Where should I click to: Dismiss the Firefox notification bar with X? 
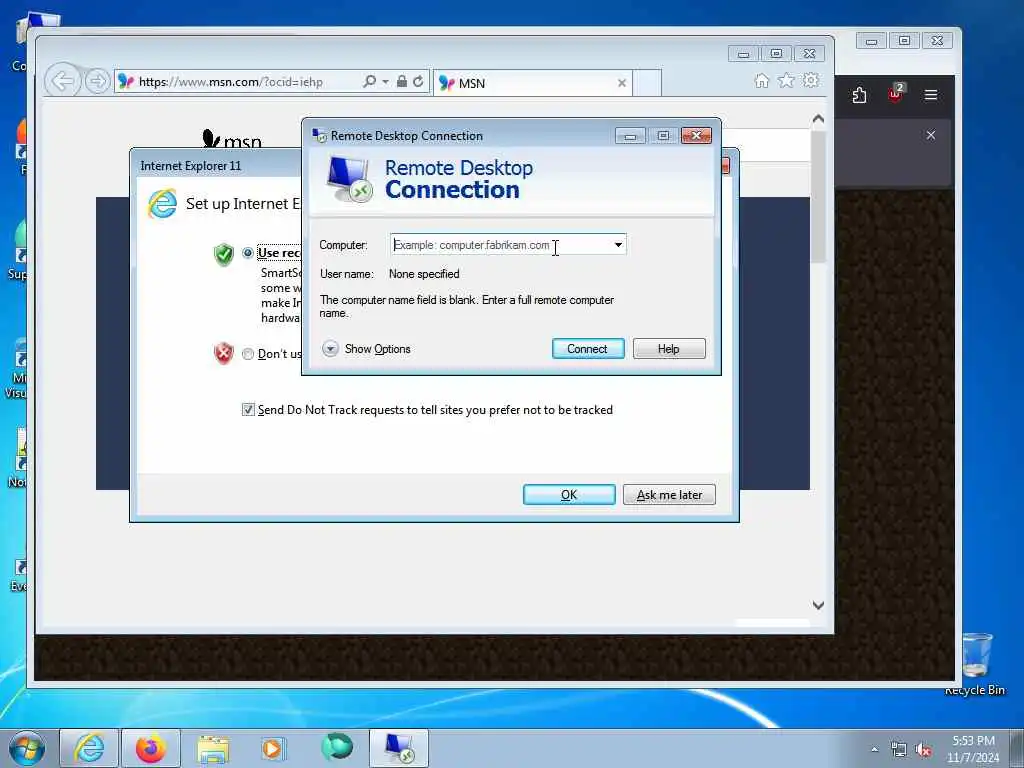[931, 135]
